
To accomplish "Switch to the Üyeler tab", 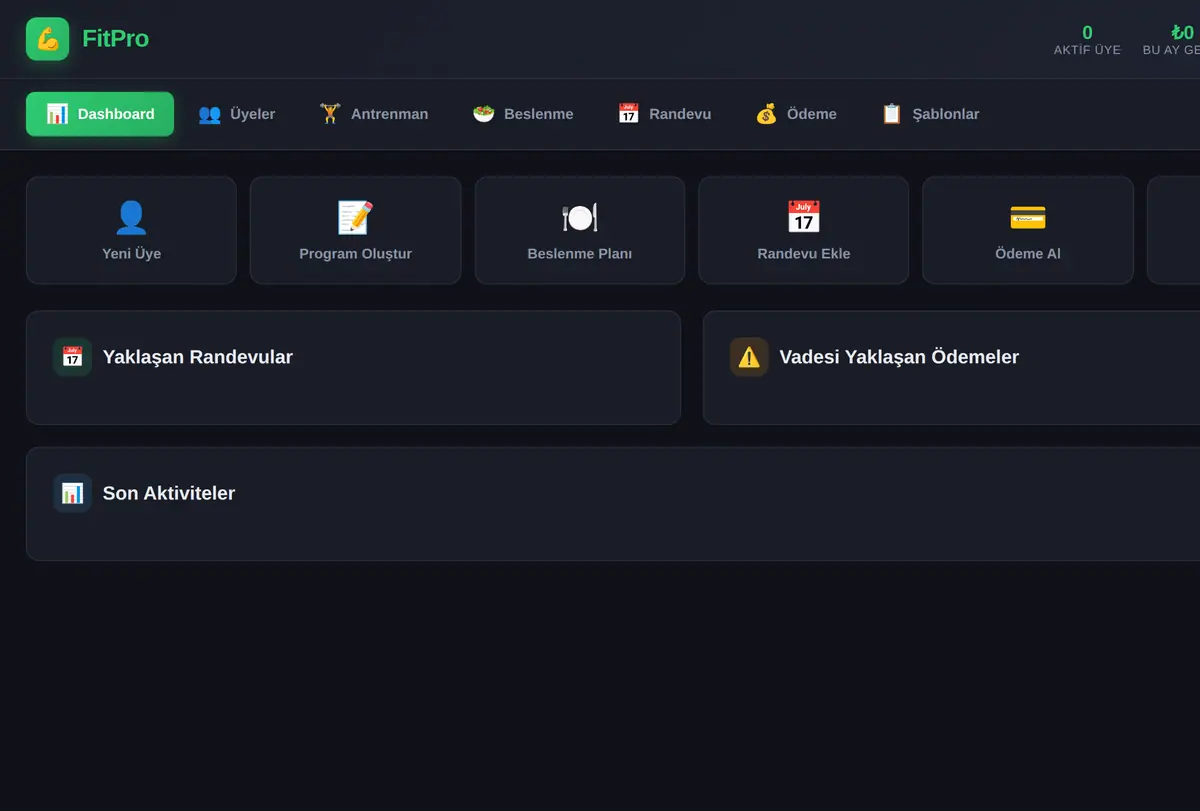I will pyautogui.click(x=237, y=114).
